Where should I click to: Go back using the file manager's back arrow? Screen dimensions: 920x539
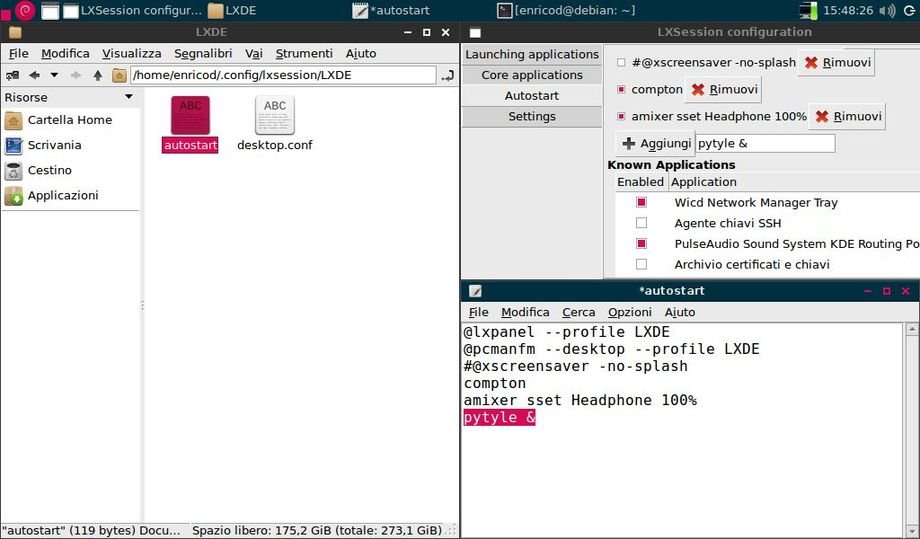pos(34,75)
